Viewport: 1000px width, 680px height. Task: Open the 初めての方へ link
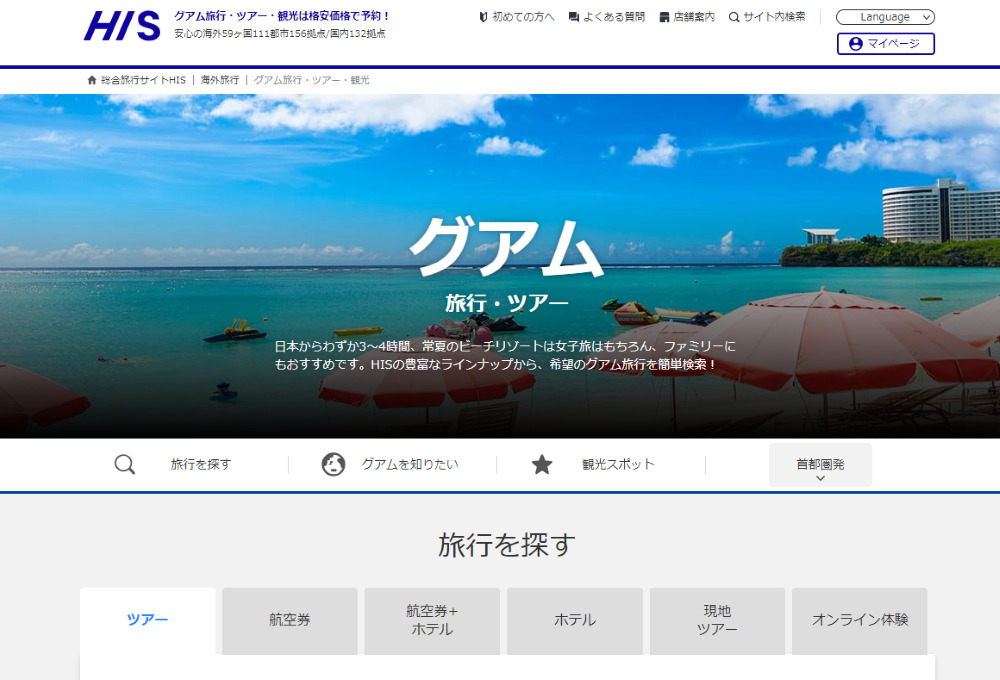517,17
